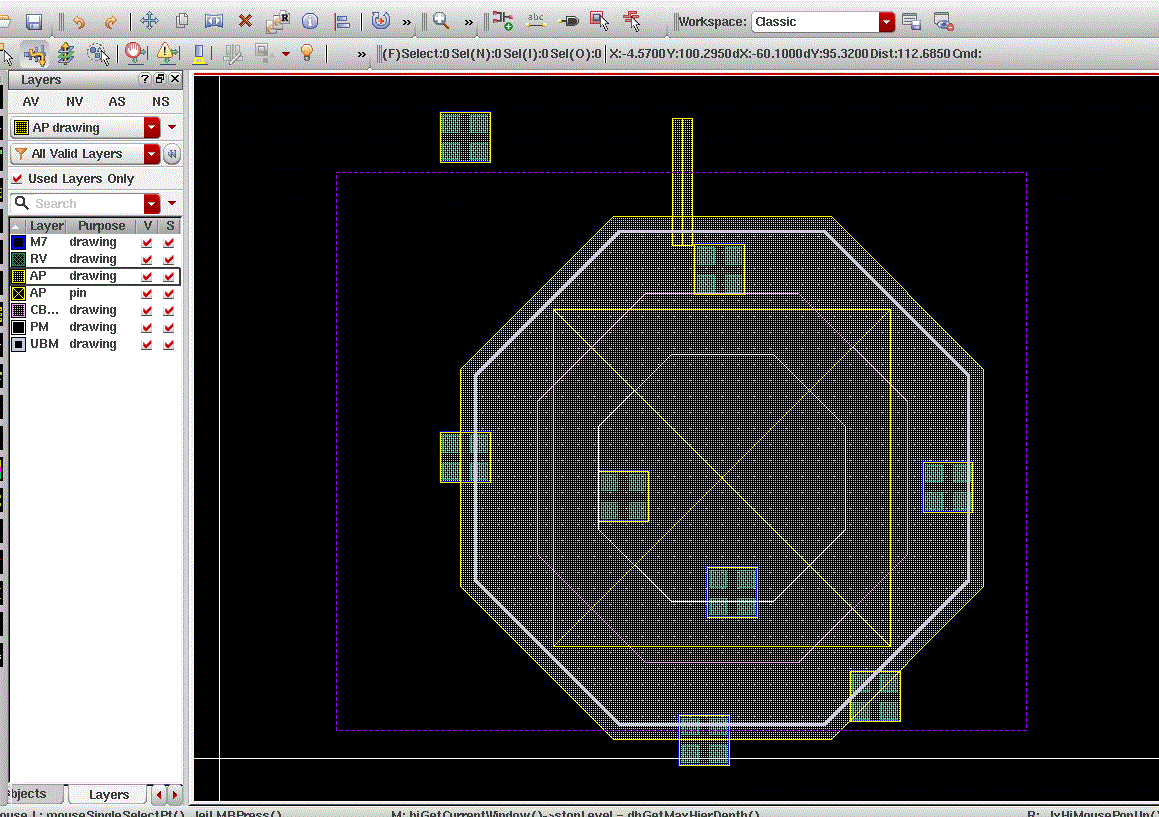Screen dimensions: 1159x817
Task: Click the red rectangle selection-cursor icon
Action: click(599, 21)
